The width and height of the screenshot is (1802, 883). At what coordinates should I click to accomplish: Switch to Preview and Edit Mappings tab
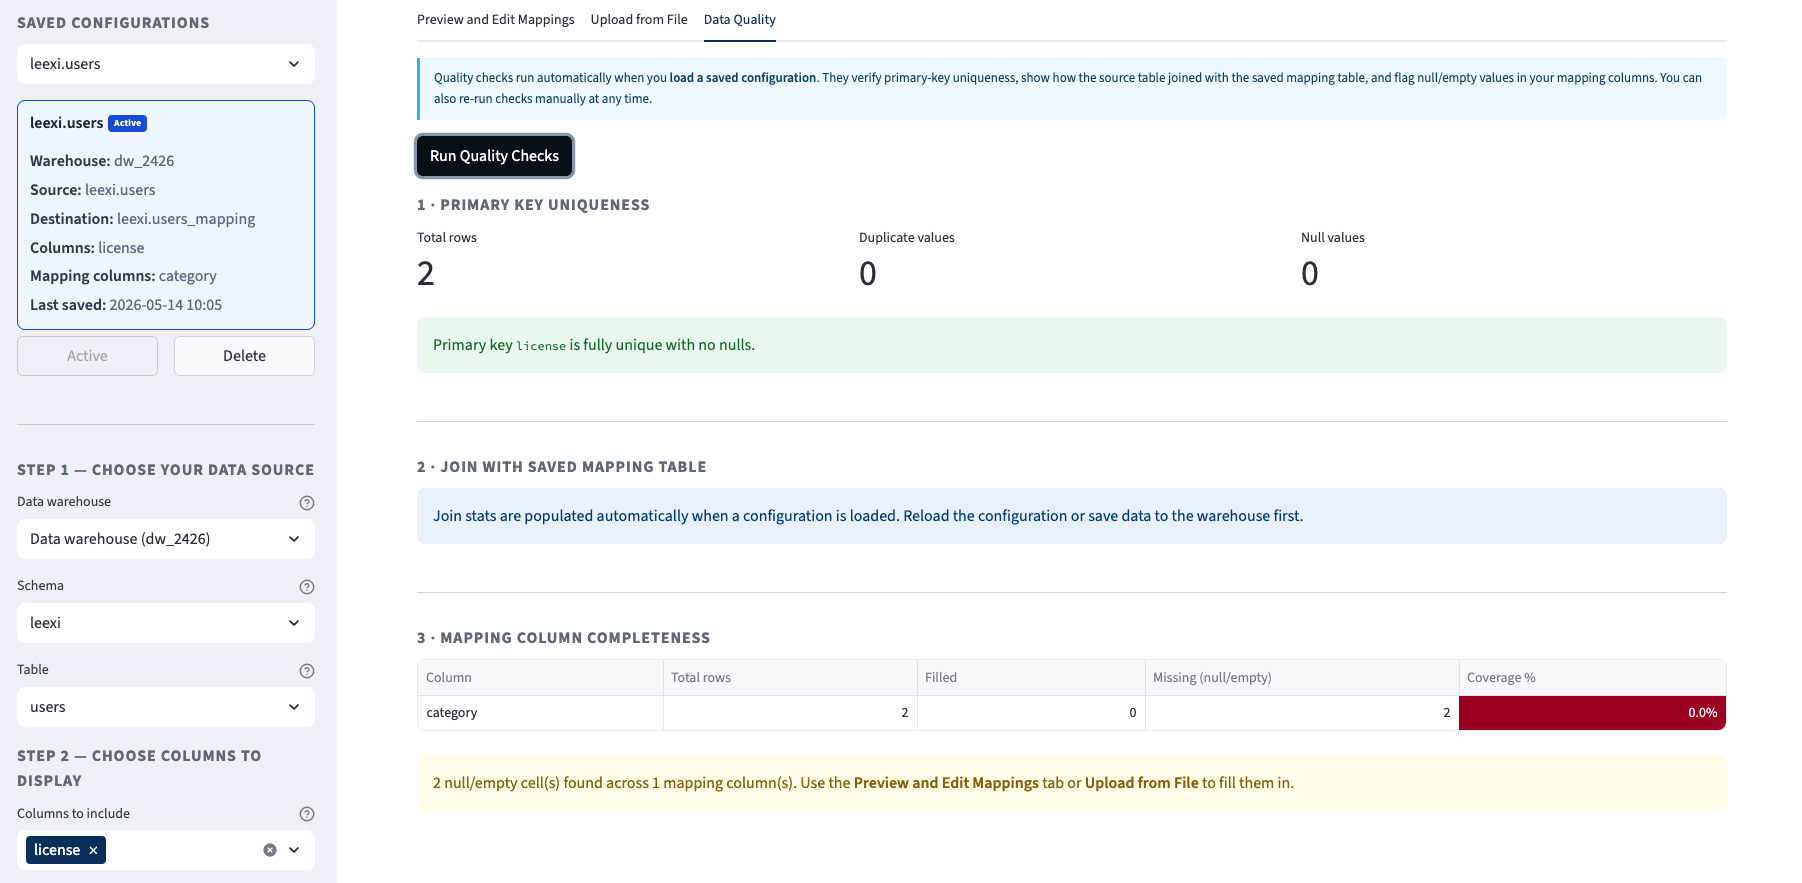pyautogui.click(x=496, y=19)
